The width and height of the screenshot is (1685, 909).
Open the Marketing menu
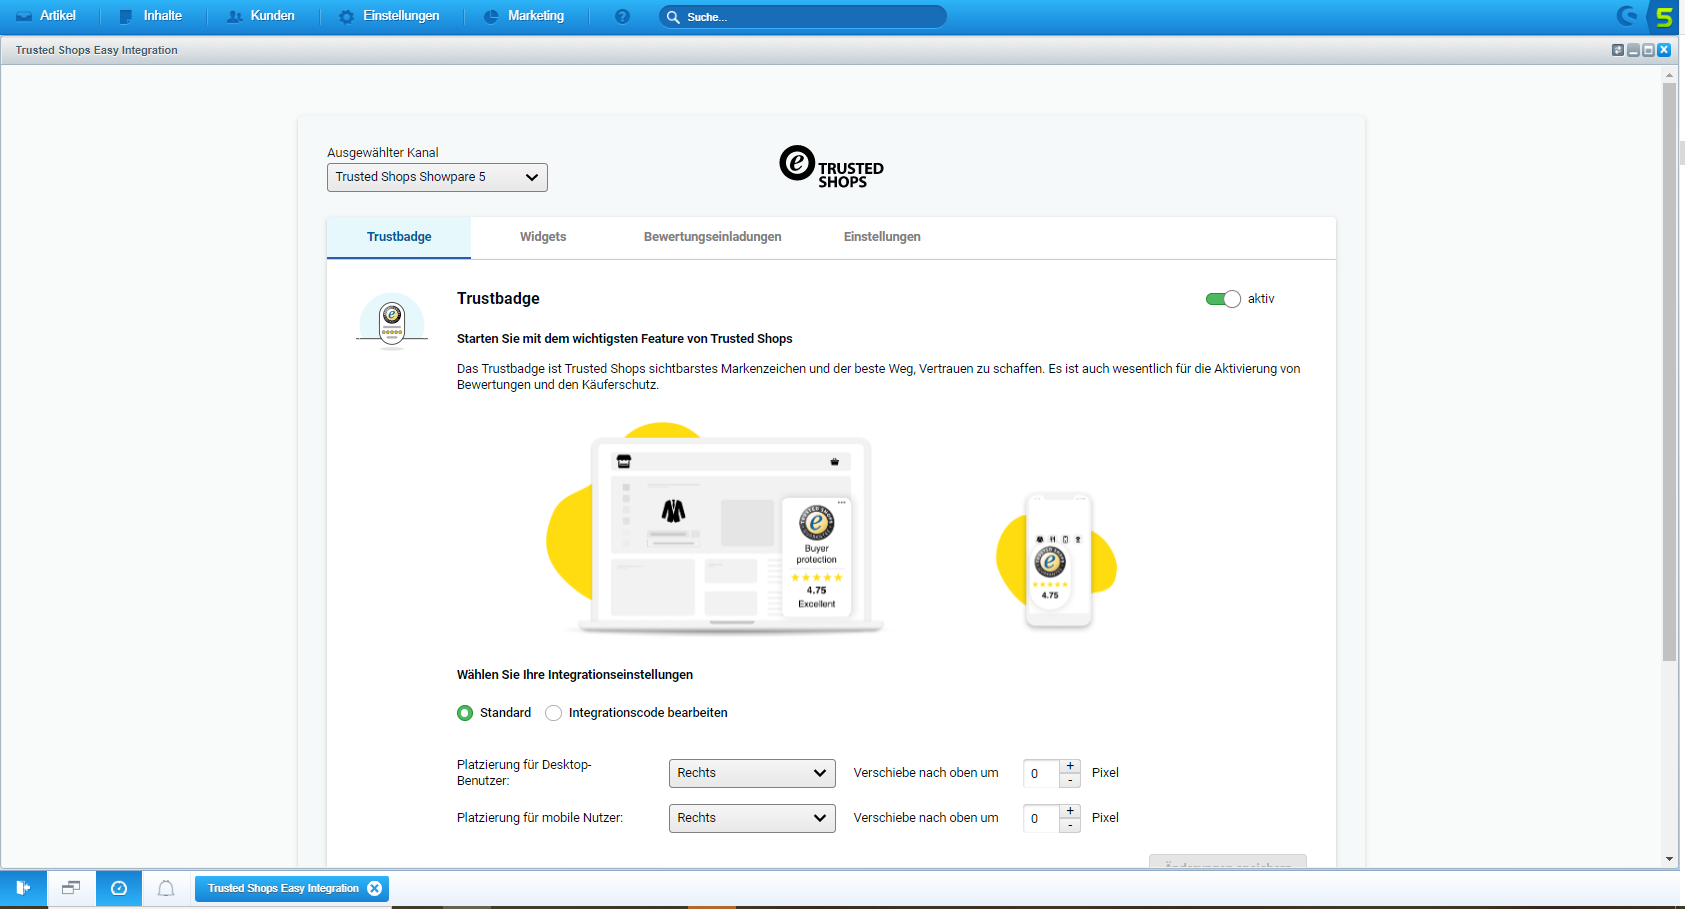[x=524, y=16]
